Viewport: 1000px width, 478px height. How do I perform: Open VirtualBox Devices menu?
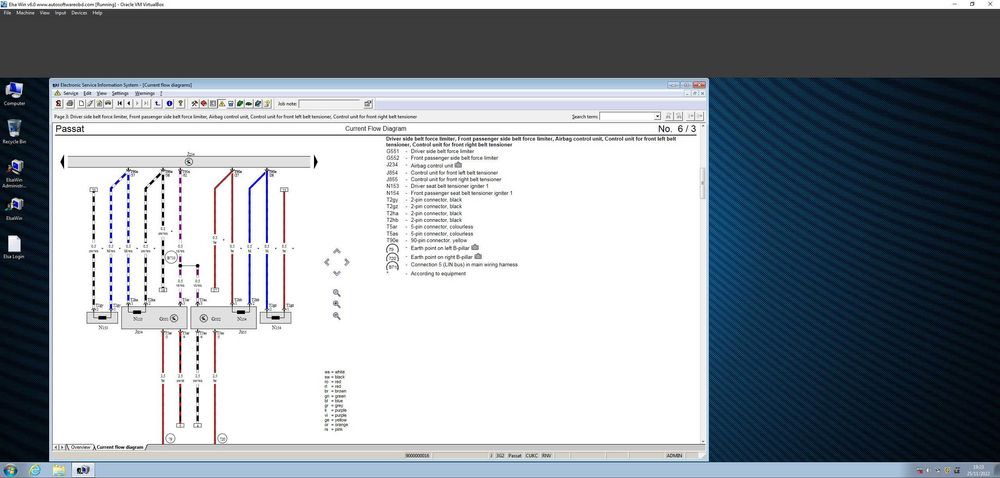point(79,13)
